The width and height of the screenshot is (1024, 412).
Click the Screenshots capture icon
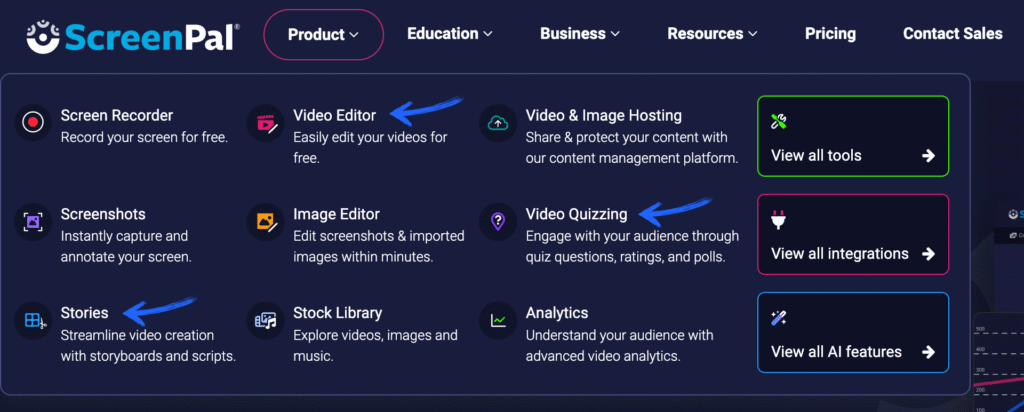(33, 222)
